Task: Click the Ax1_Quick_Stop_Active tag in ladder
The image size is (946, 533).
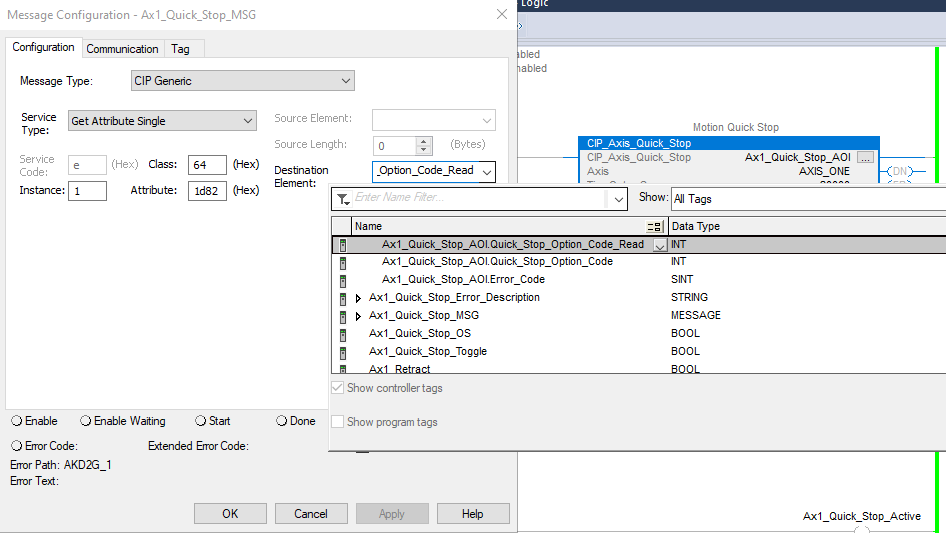Action: tap(862, 516)
